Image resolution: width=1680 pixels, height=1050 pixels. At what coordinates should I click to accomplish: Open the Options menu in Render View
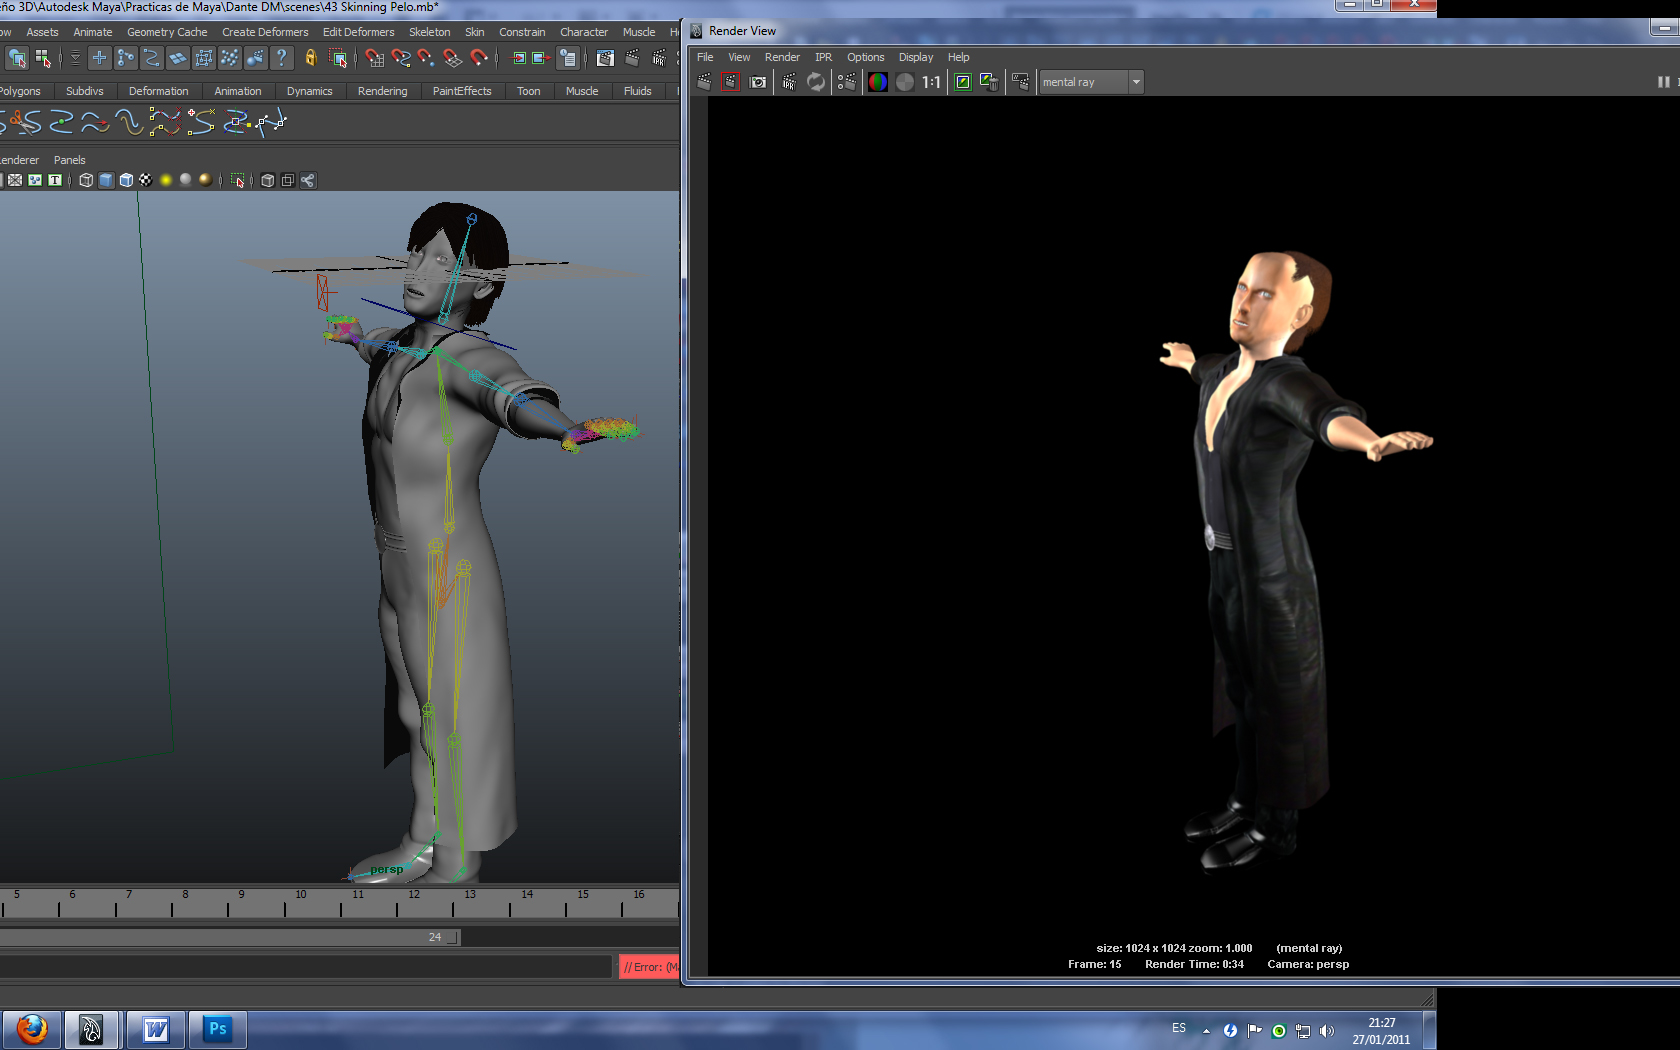(x=865, y=57)
